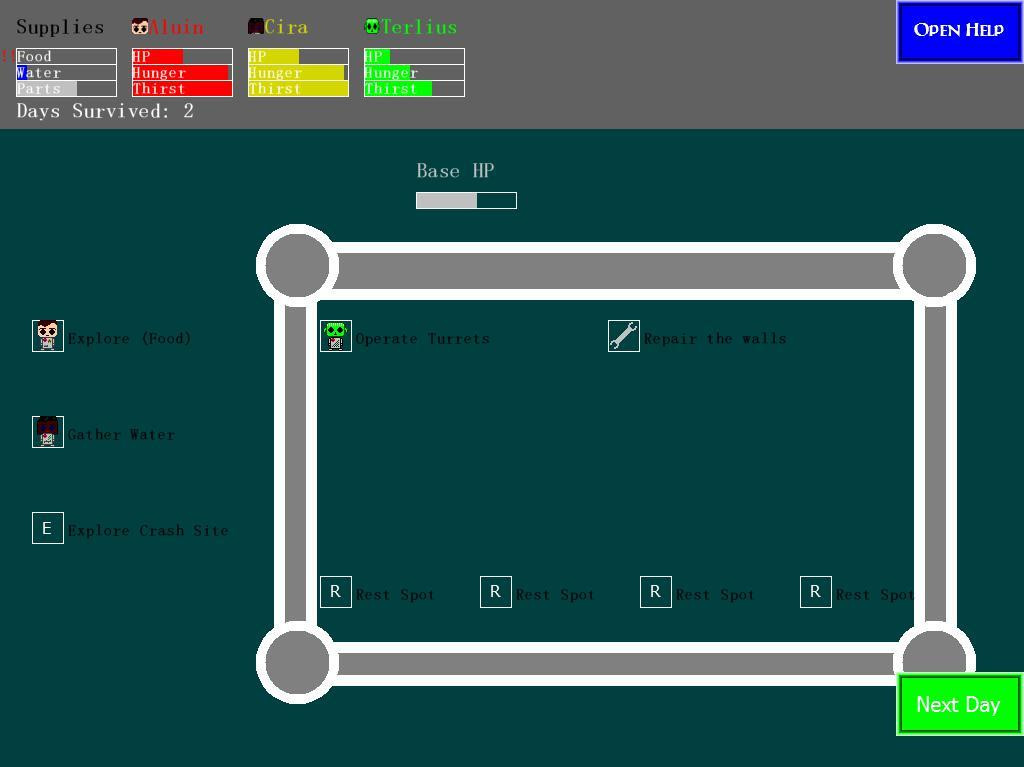Screen dimensions: 1024x767
Task: Click the green "Terlius" name text
Action: [419, 27]
